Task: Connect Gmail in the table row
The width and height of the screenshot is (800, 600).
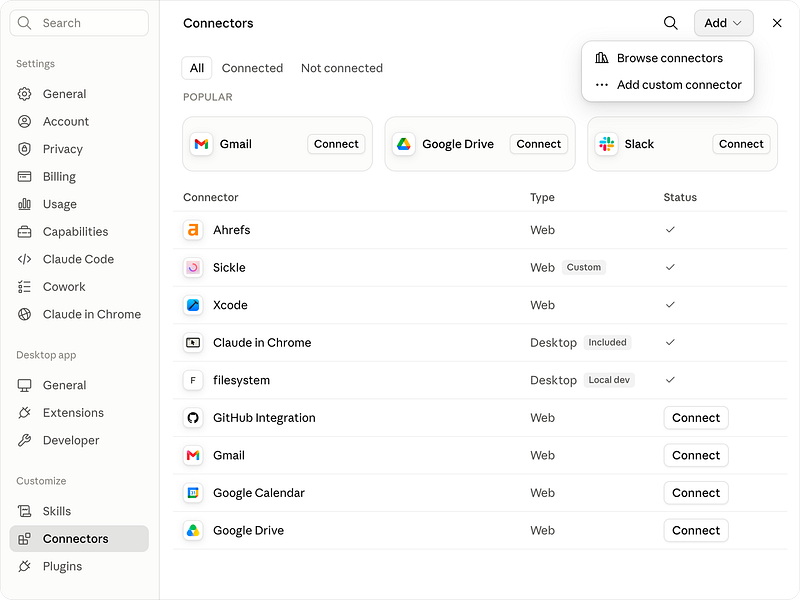Action: (696, 456)
